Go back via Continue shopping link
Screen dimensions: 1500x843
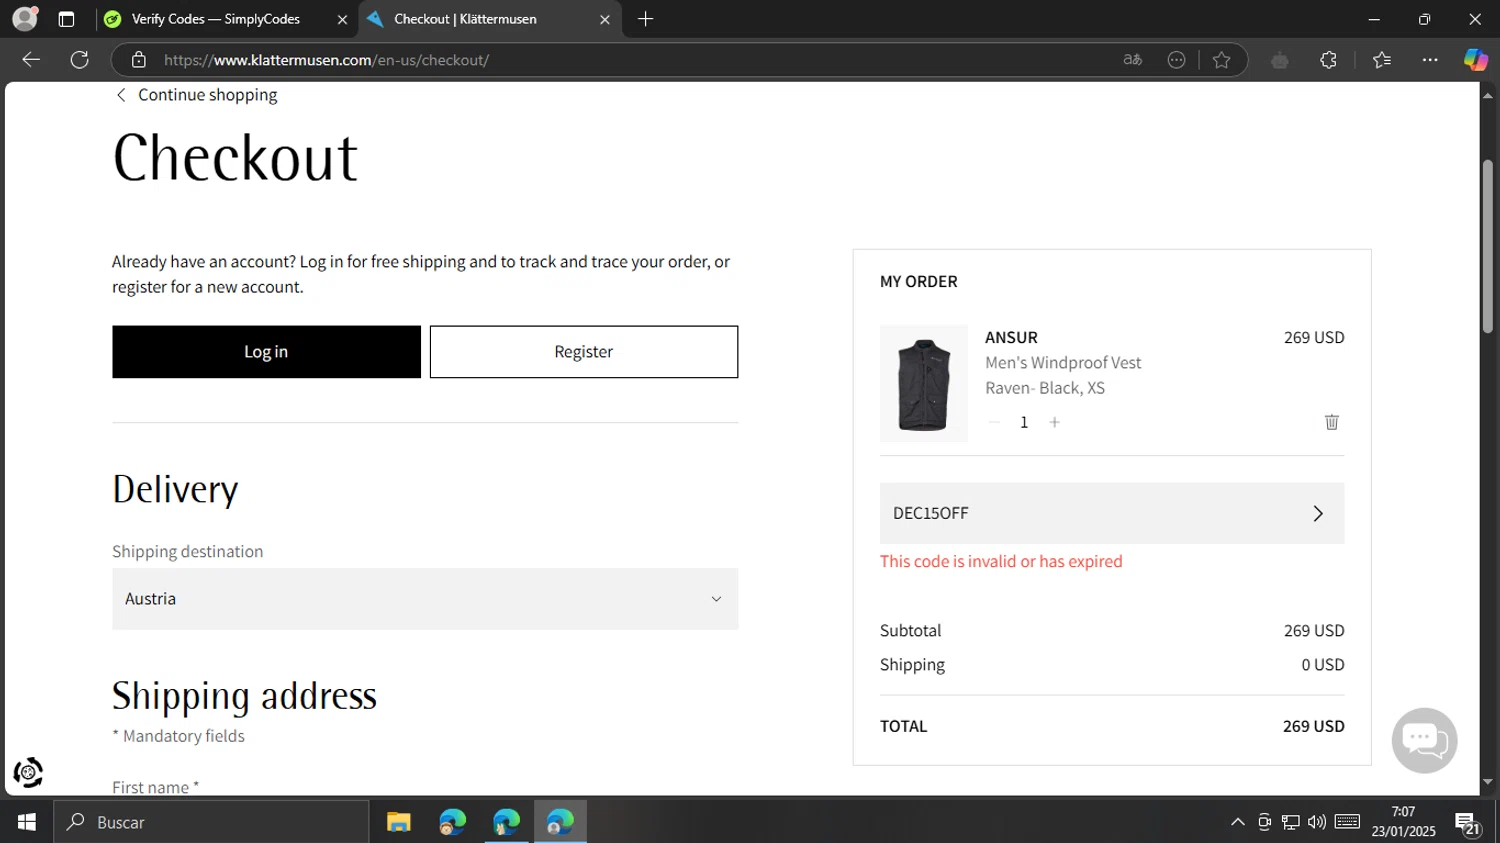click(197, 95)
